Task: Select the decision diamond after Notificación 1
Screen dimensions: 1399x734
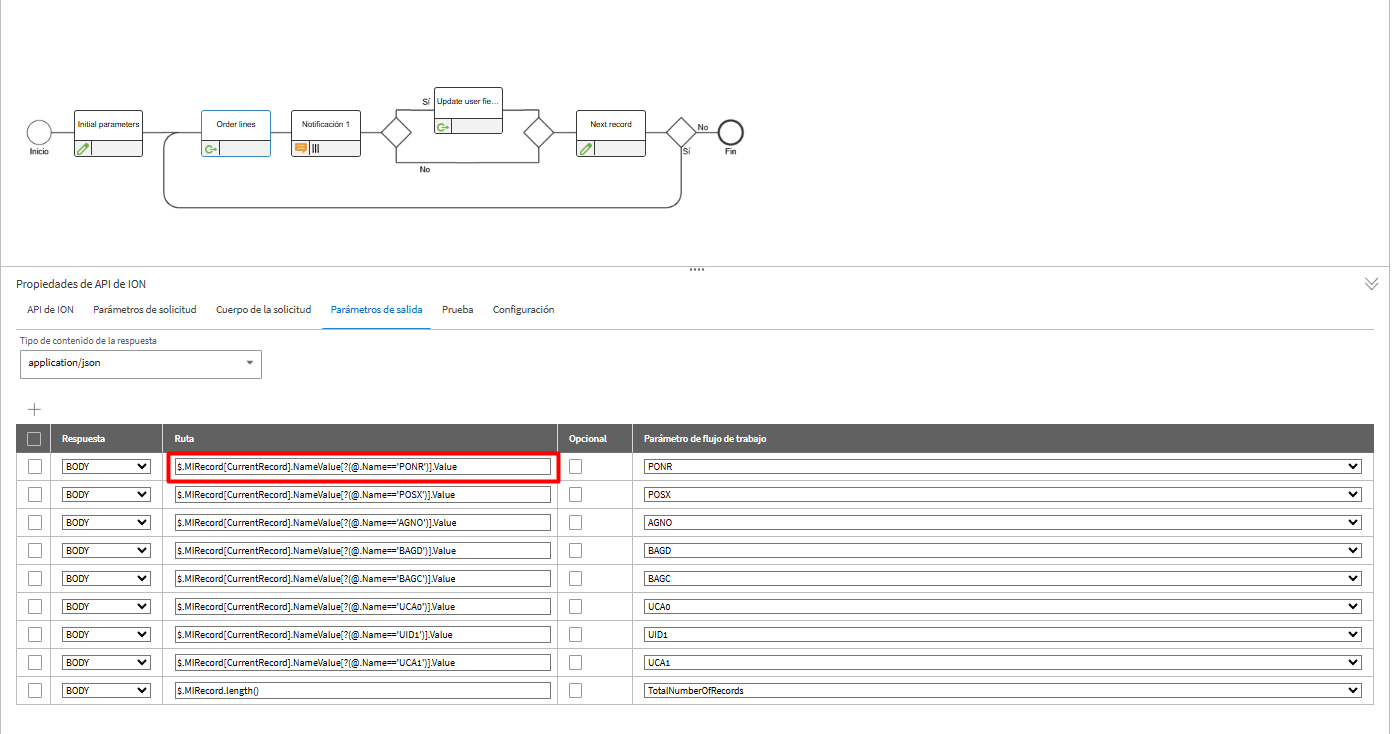Action: point(396,132)
